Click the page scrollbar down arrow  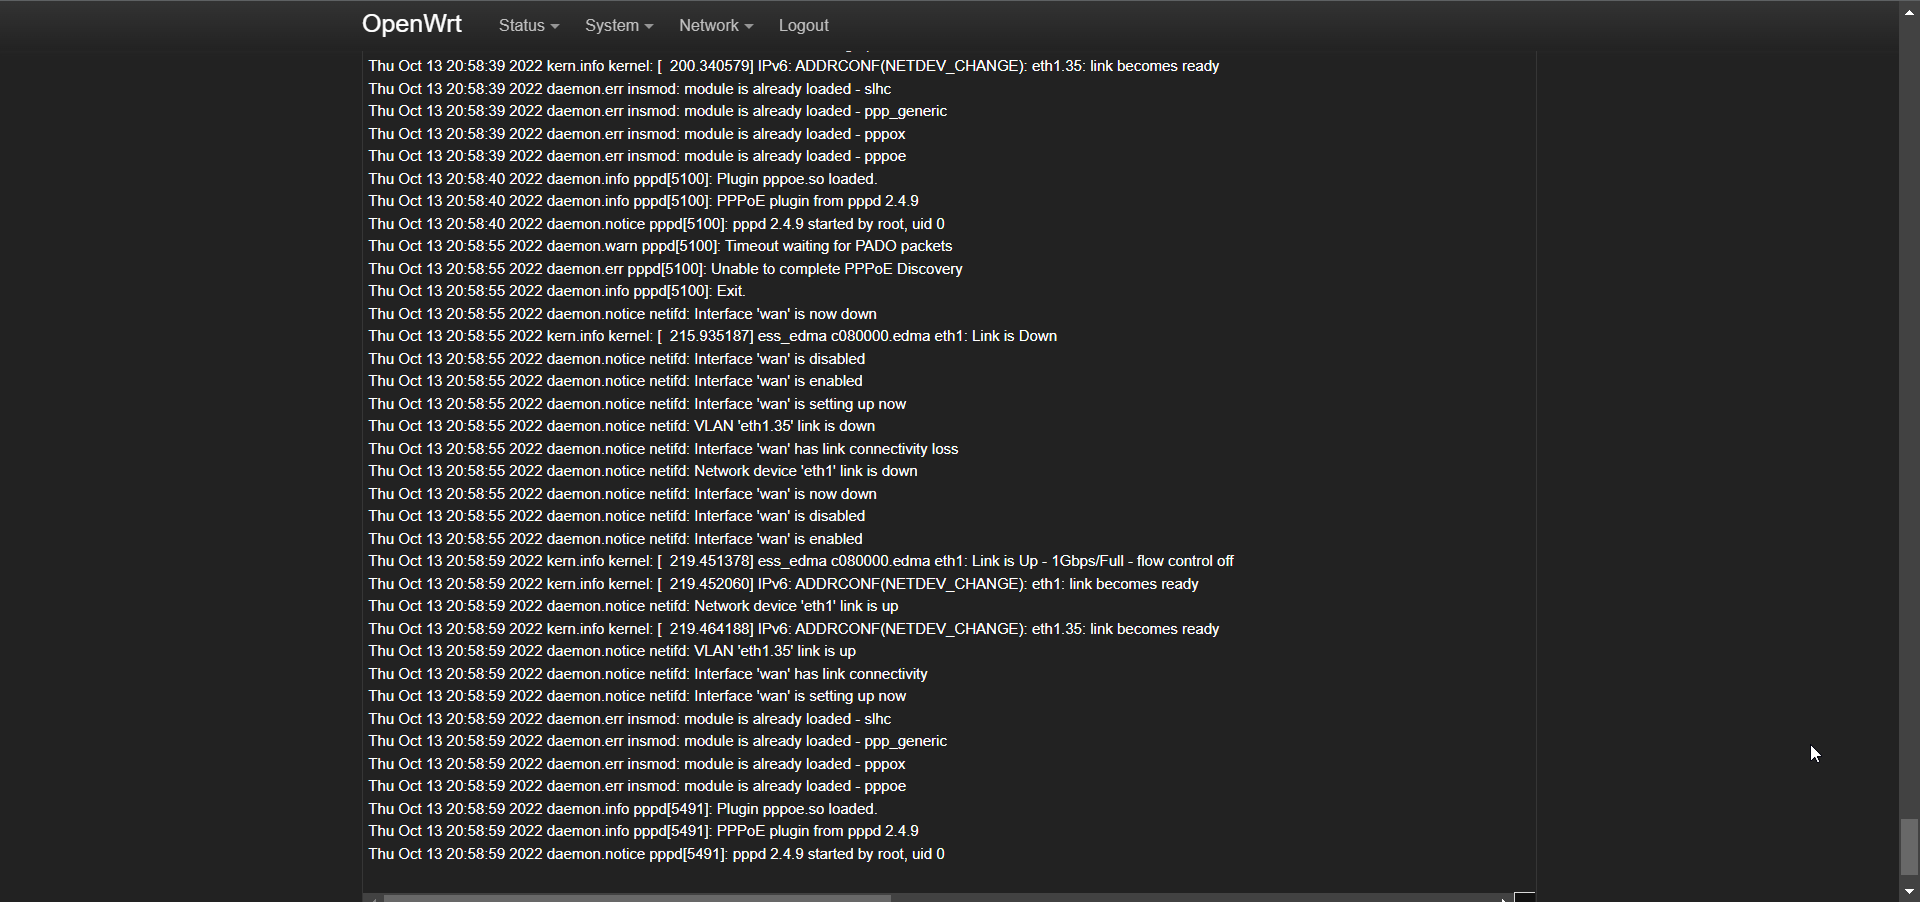(x=1909, y=892)
